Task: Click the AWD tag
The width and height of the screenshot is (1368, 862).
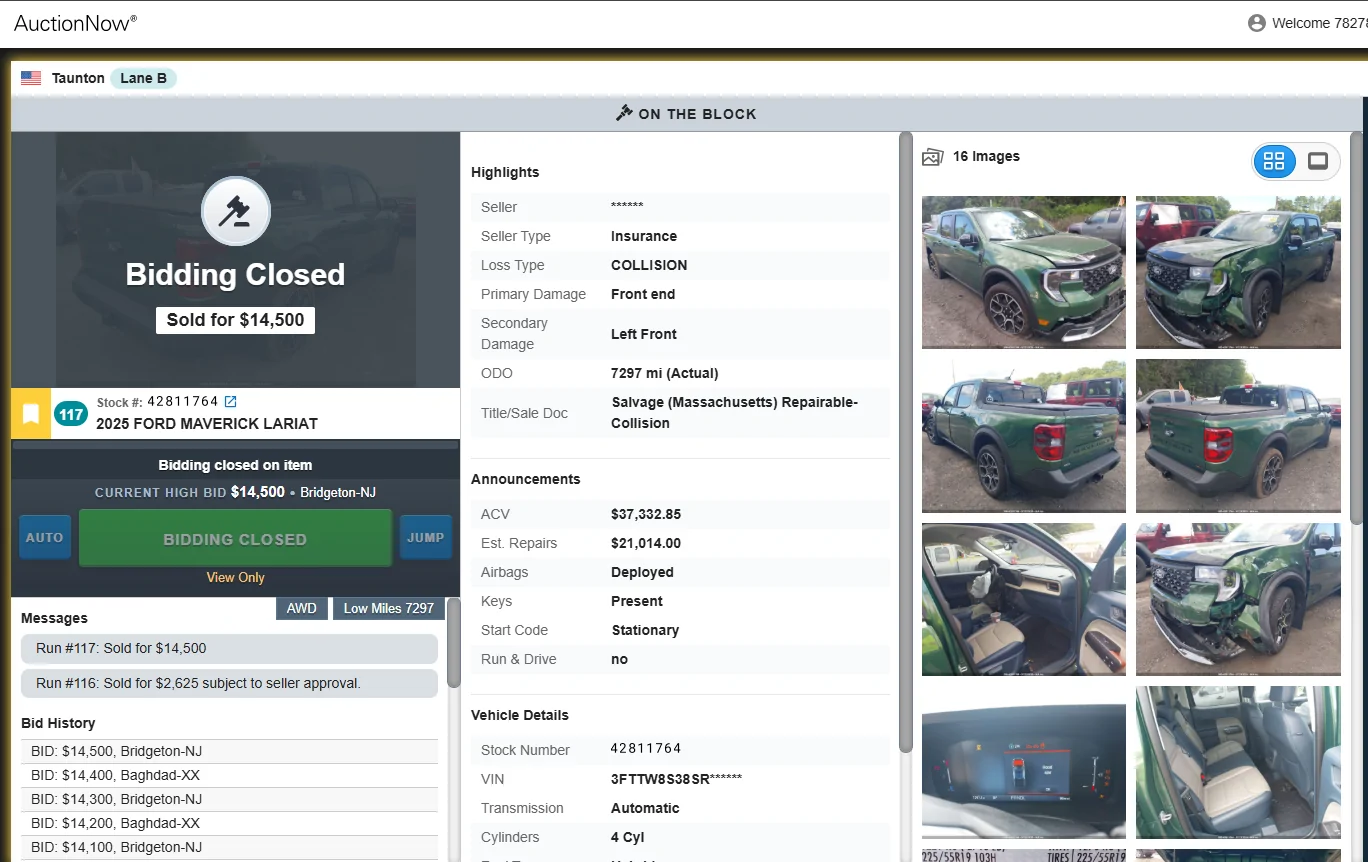Action: (302, 608)
